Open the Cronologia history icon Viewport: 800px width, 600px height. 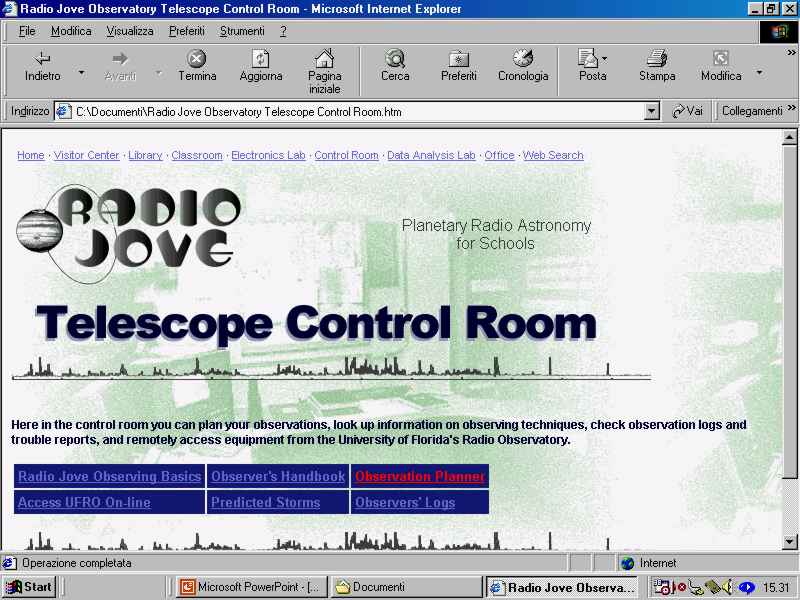(x=523, y=59)
